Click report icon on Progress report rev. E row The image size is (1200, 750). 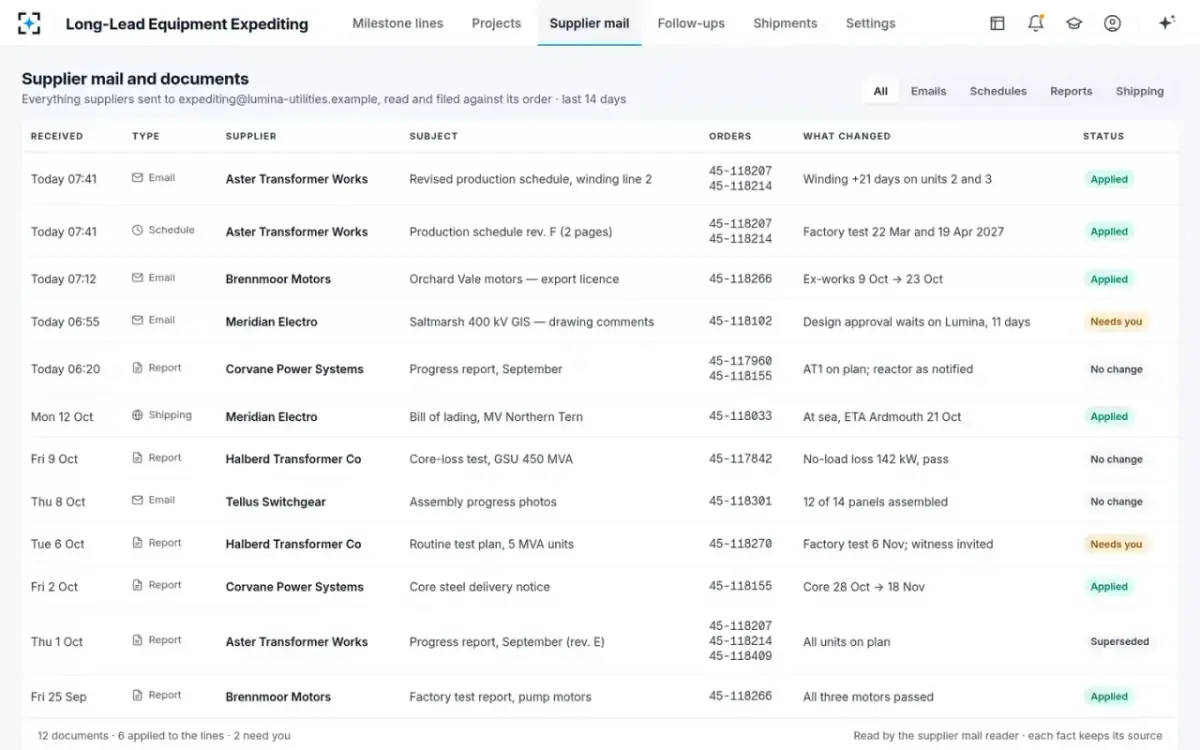137,640
